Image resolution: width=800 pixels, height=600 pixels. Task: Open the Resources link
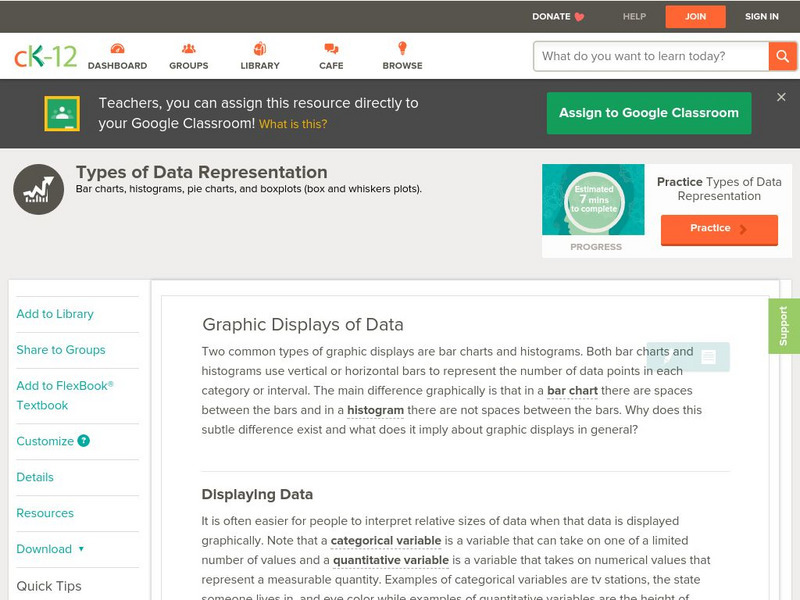(x=45, y=513)
